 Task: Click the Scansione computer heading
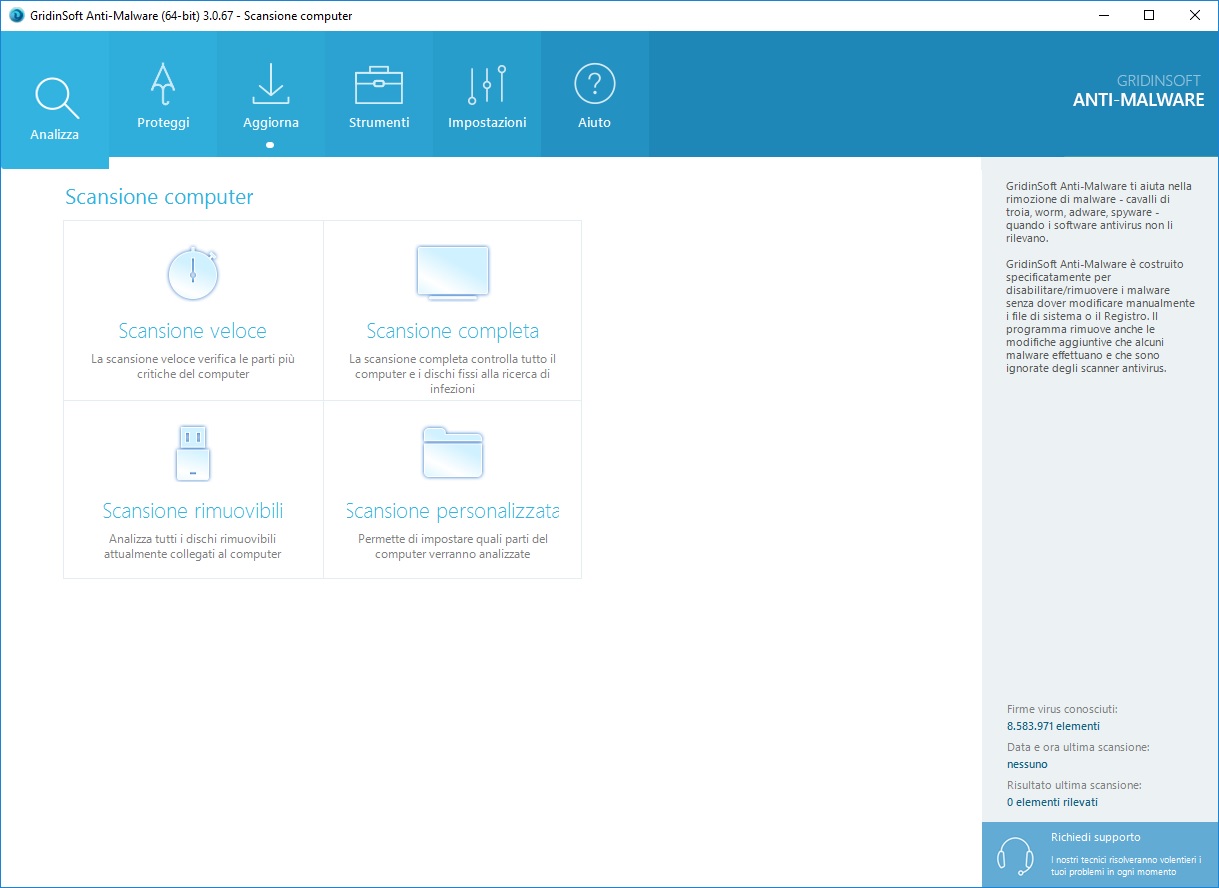(x=159, y=197)
